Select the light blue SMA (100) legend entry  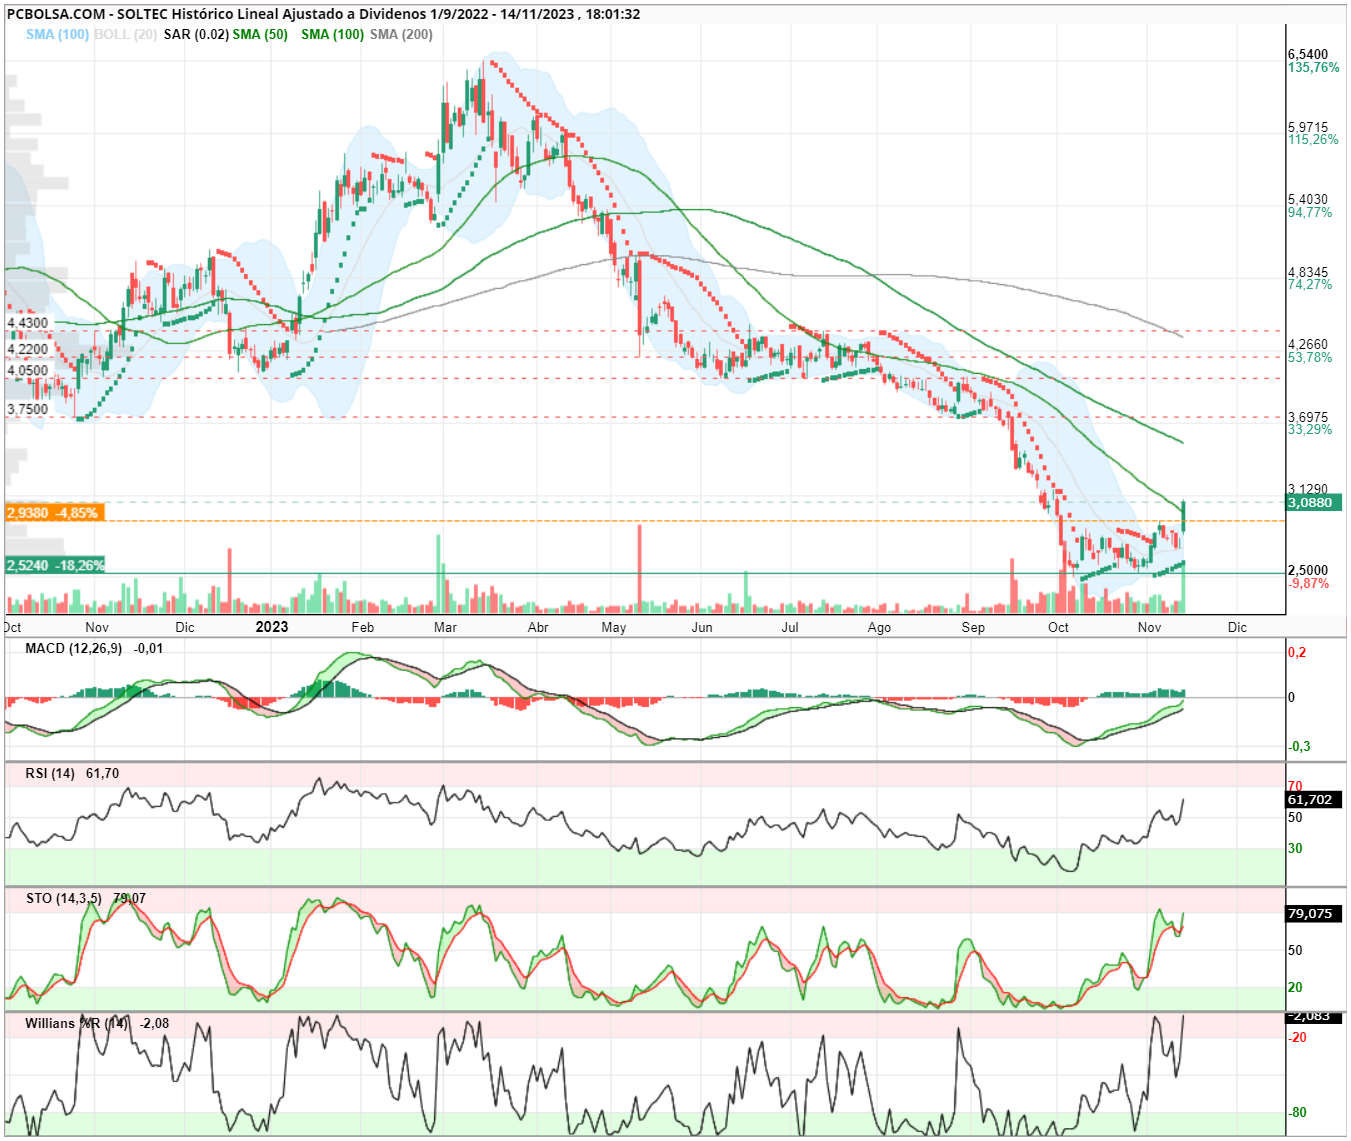pos(57,34)
